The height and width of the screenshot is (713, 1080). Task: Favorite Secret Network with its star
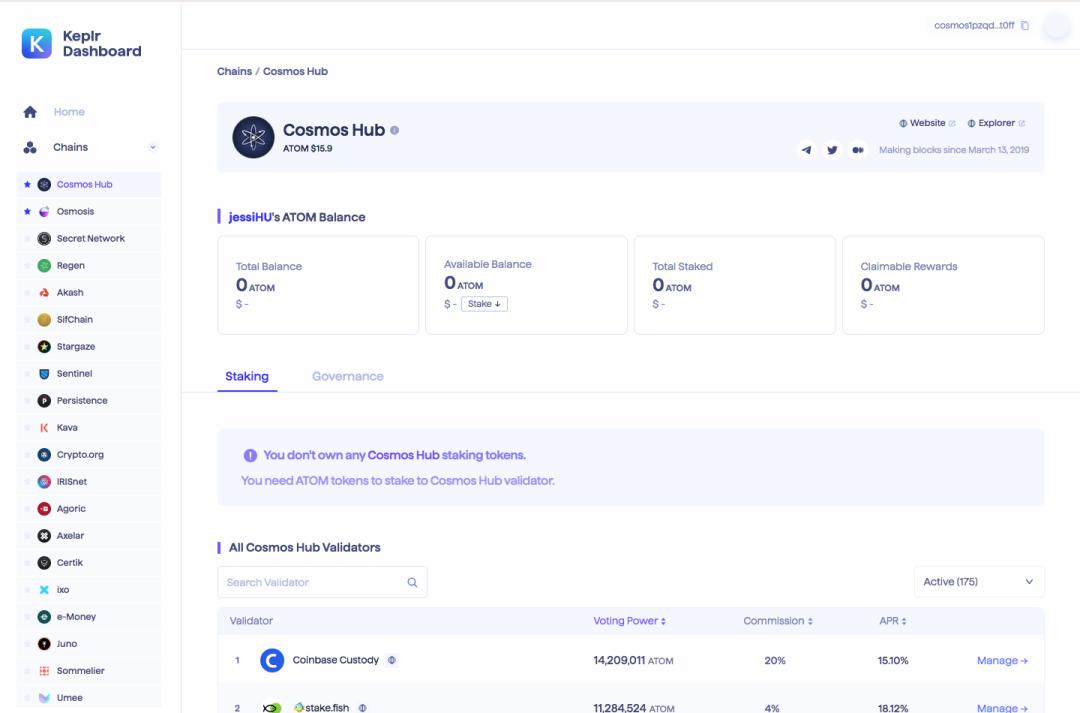(x=28, y=239)
